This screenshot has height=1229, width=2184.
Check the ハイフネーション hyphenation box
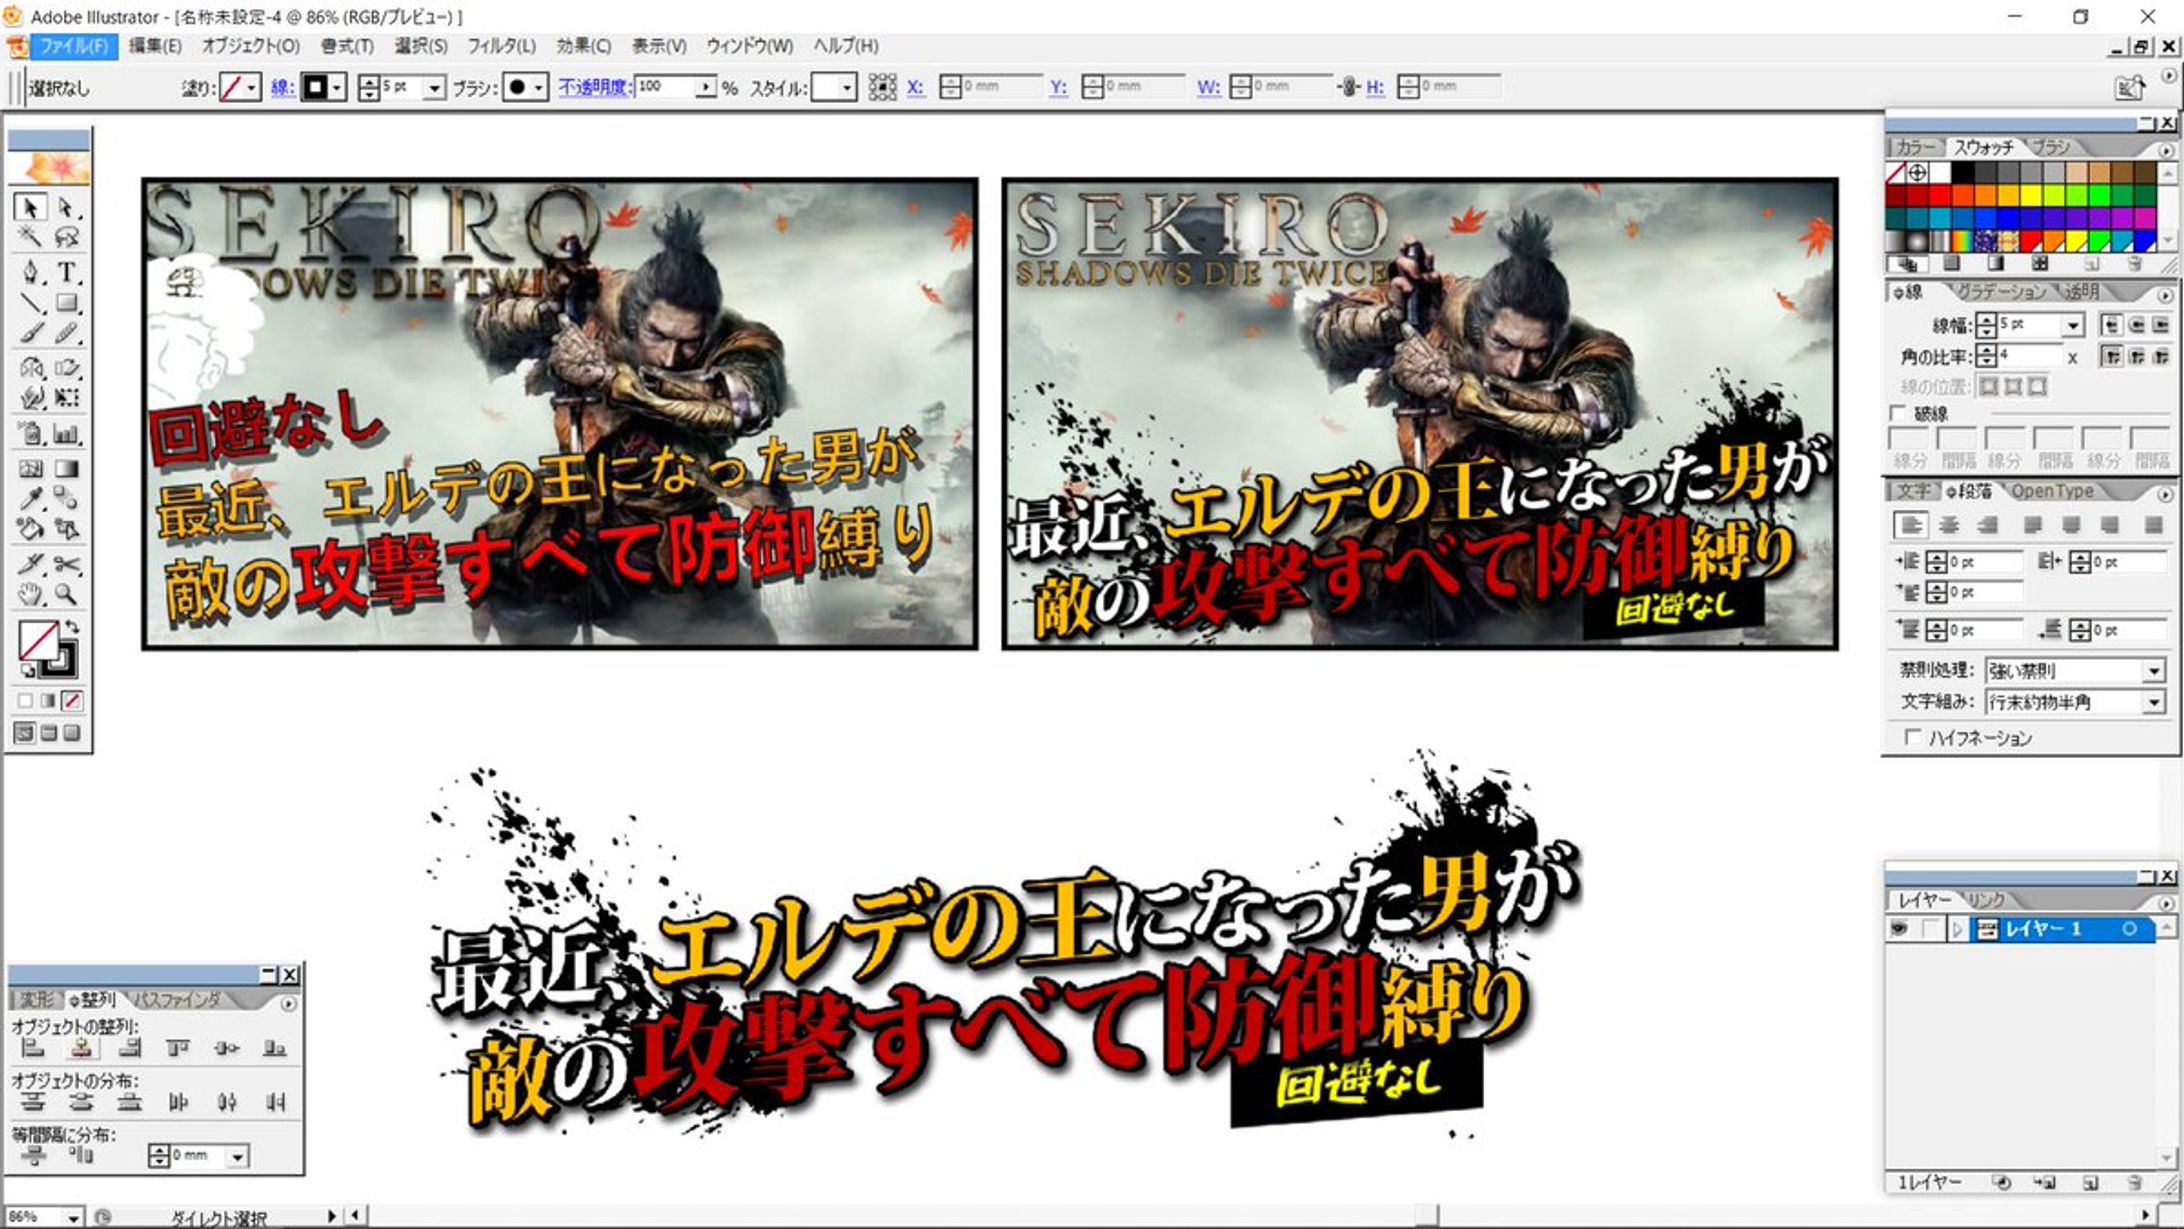pos(1912,737)
